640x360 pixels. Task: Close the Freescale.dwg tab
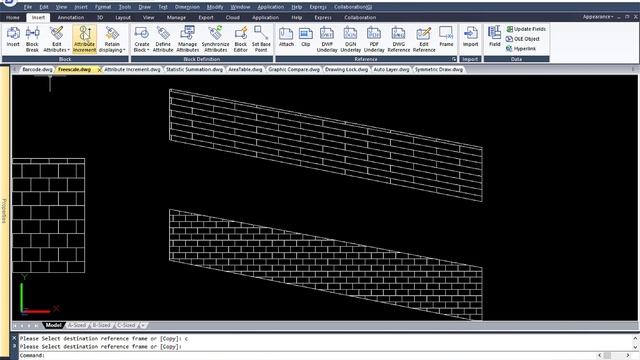(99, 70)
